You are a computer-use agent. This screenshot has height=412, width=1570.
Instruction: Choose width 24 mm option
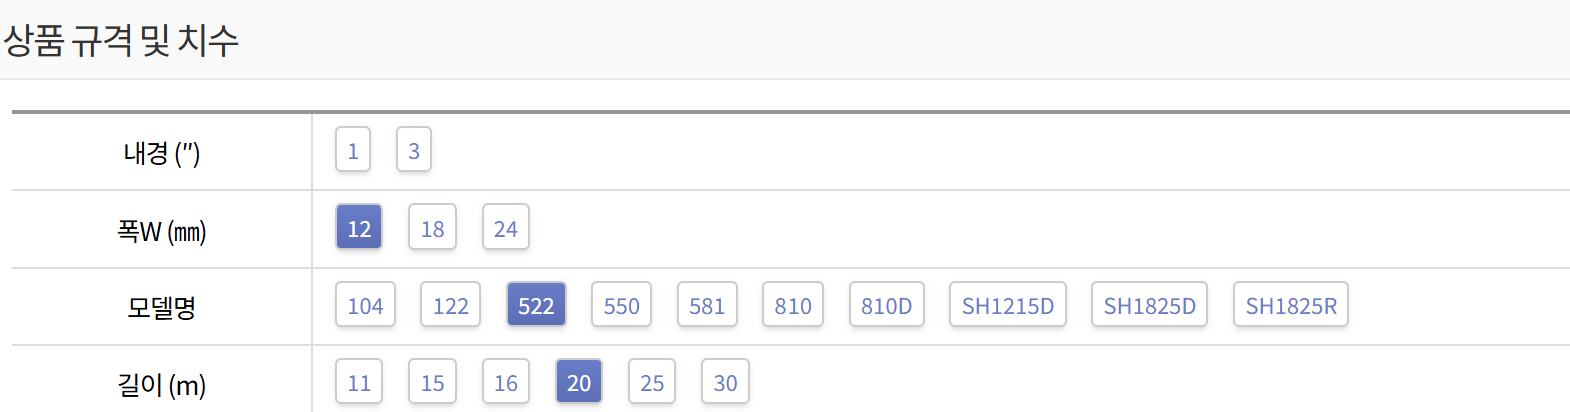coord(506,228)
